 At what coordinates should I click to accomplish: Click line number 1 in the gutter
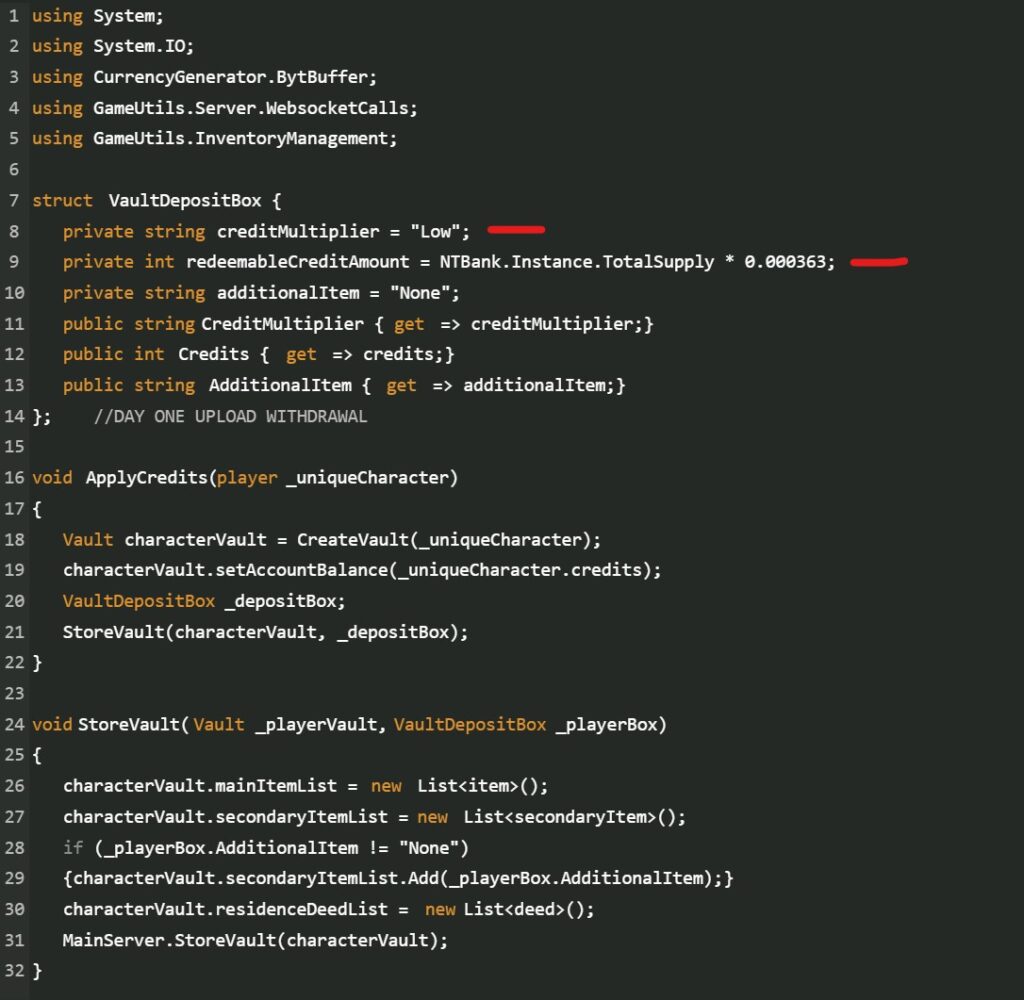[x=14, y=16]
